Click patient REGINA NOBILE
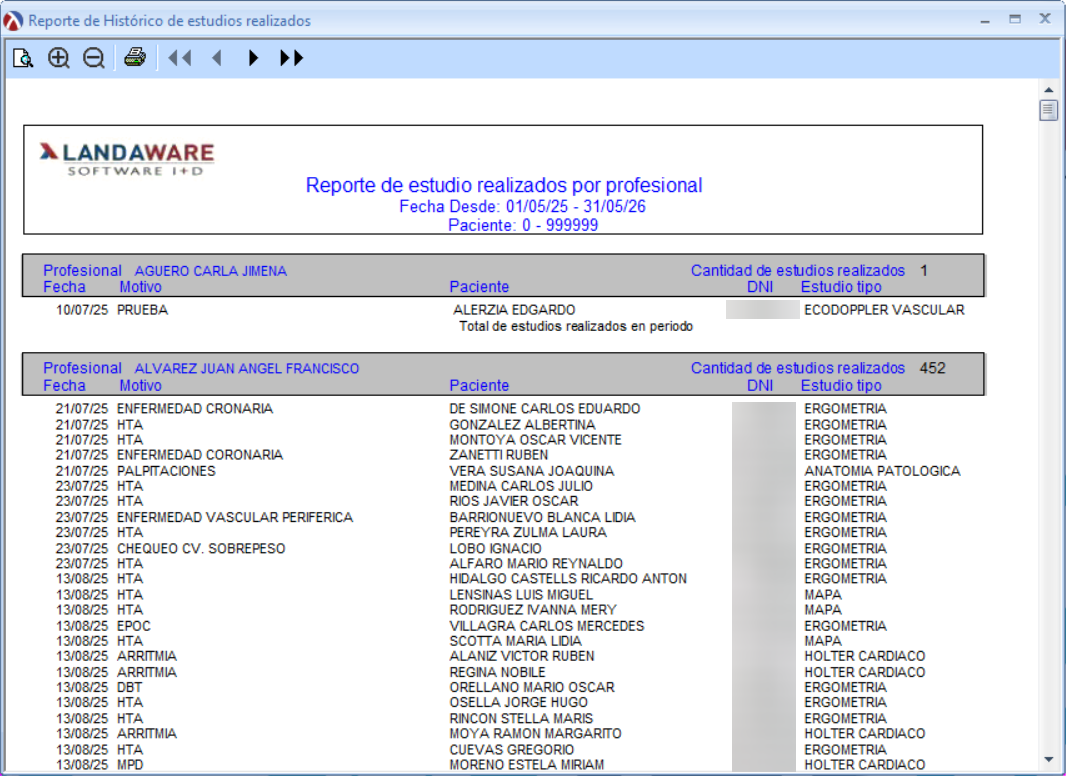Viewport: 1066px width, 776px height. click(497, 673)
